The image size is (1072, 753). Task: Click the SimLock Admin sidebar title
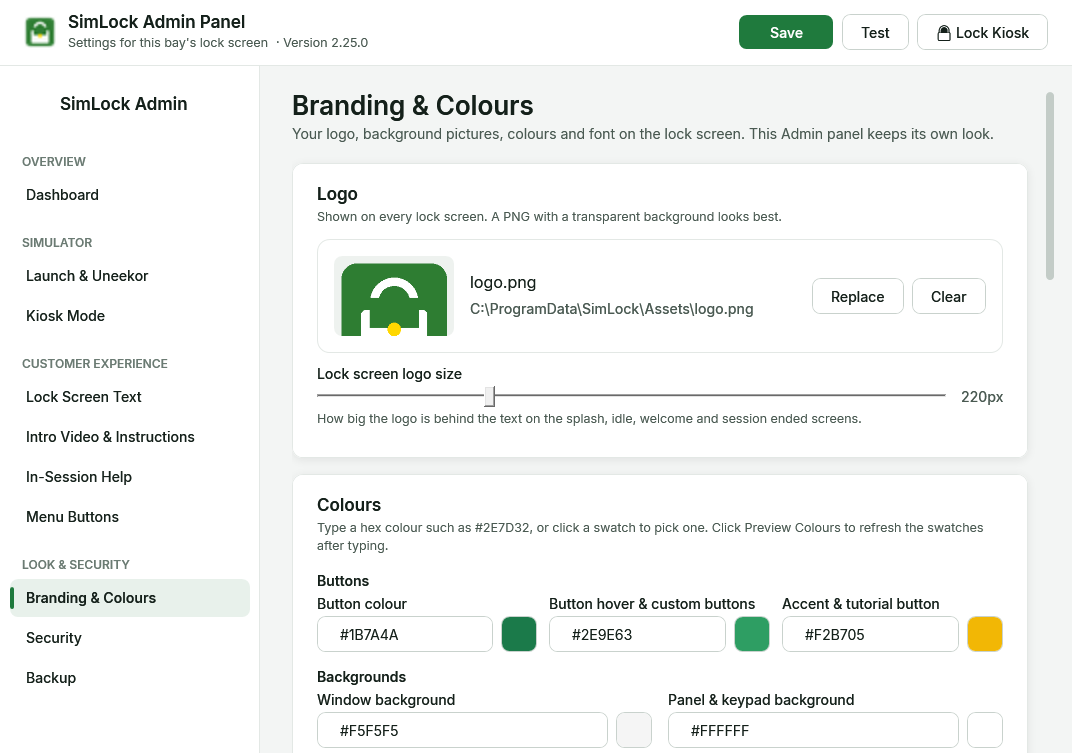pos(124,104)
